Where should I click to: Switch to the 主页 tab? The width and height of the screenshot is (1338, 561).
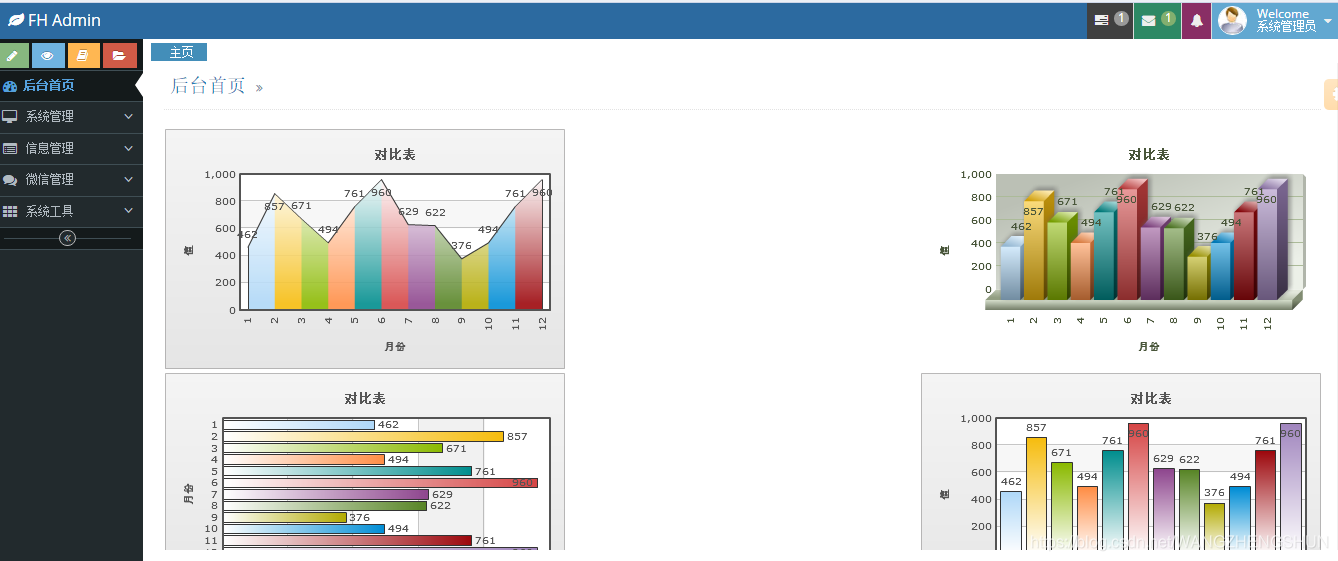[179, 52]
